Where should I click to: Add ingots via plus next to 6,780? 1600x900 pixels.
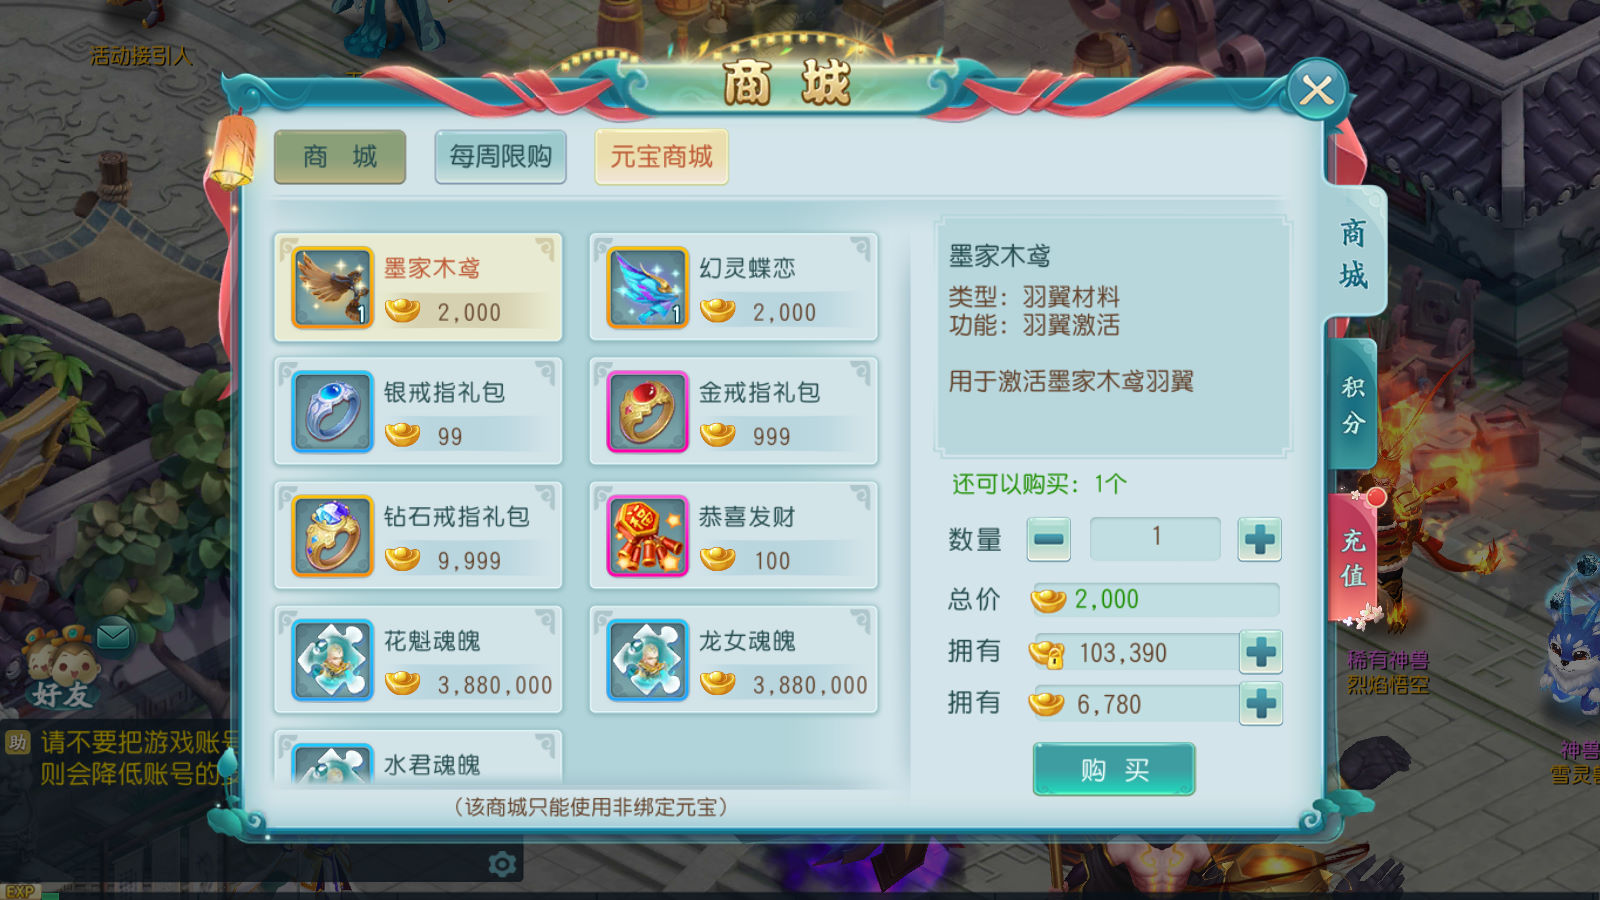(1260, 704)
